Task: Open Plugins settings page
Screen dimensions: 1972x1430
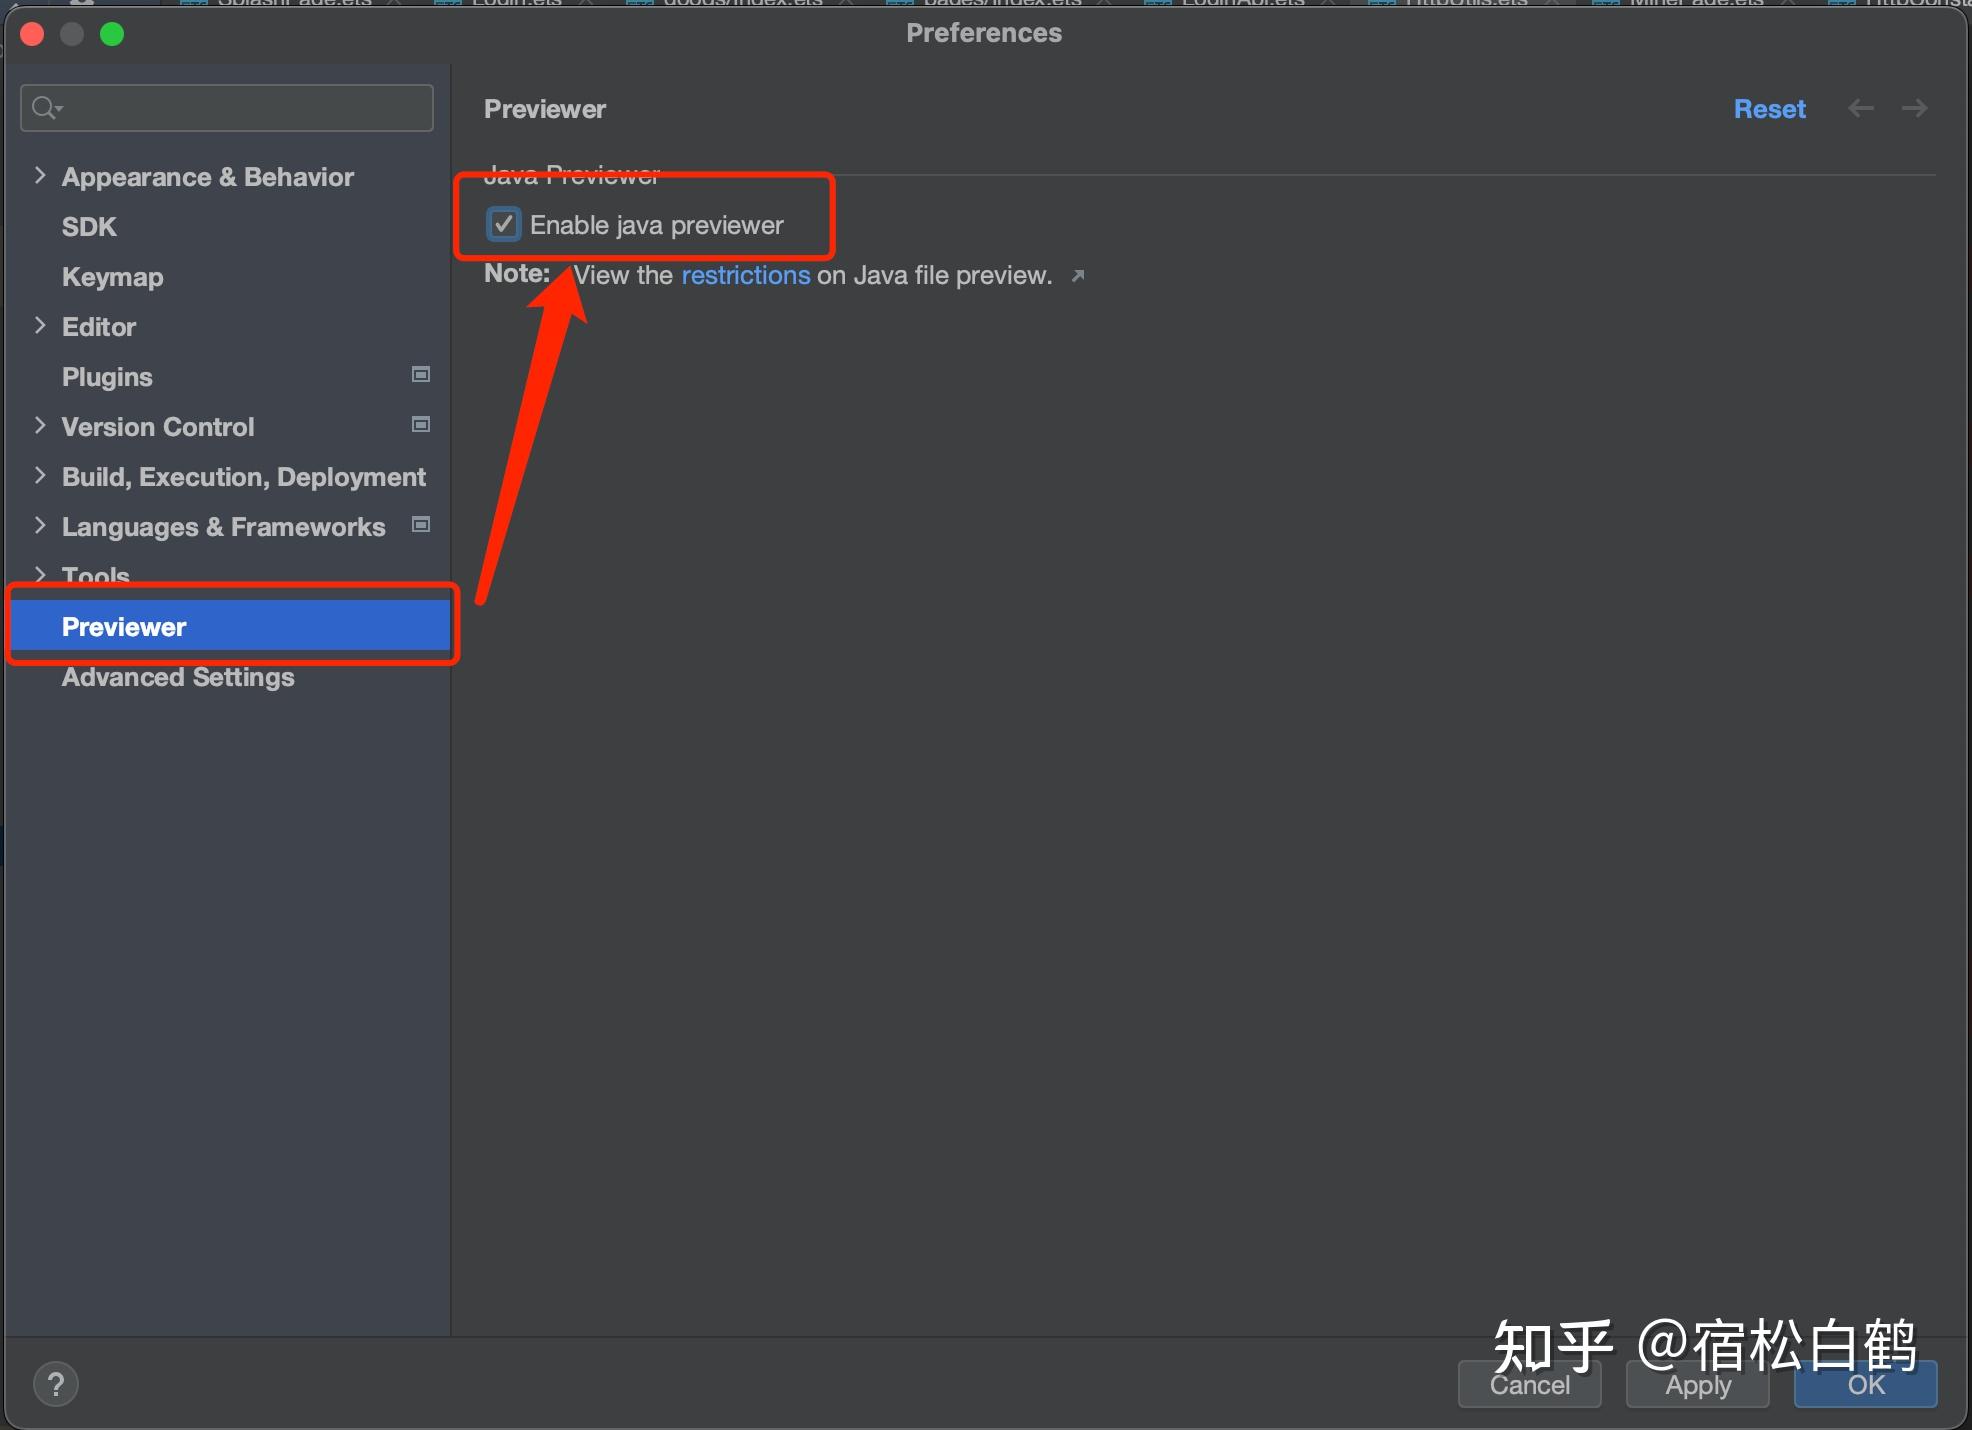Action: 107,377
